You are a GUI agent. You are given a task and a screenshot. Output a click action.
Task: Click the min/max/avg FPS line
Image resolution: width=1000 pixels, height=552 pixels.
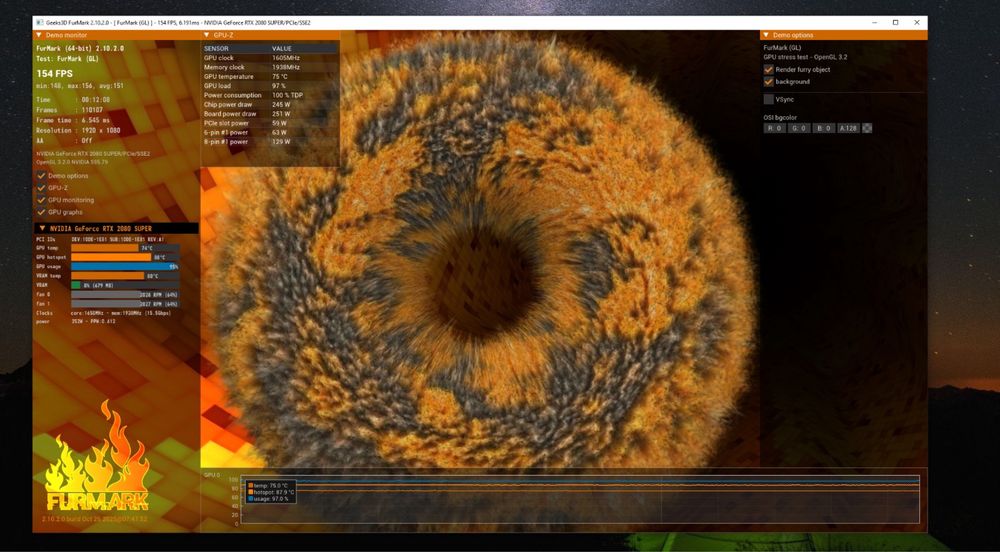(x=80, y=85)
